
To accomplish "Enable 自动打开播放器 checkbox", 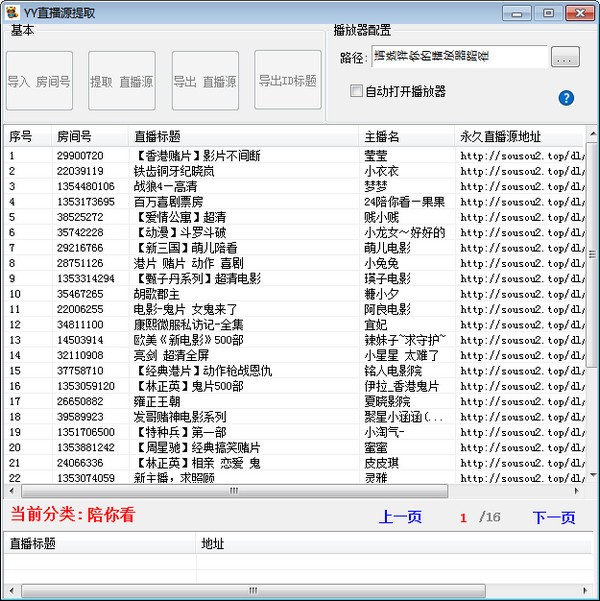I will click(x=357, y=91).
